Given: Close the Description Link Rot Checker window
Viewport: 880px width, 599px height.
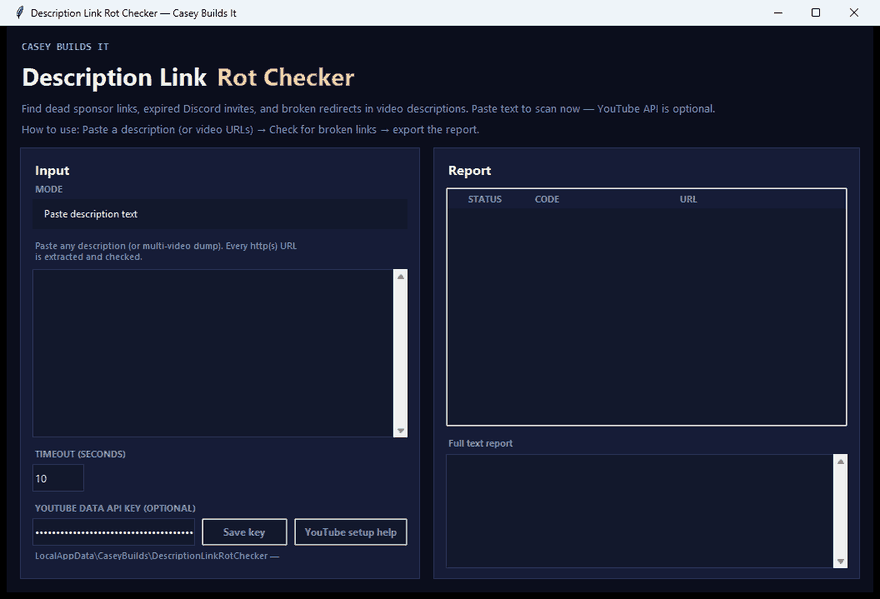Looking at the screenshot, I should click(854, 12).
